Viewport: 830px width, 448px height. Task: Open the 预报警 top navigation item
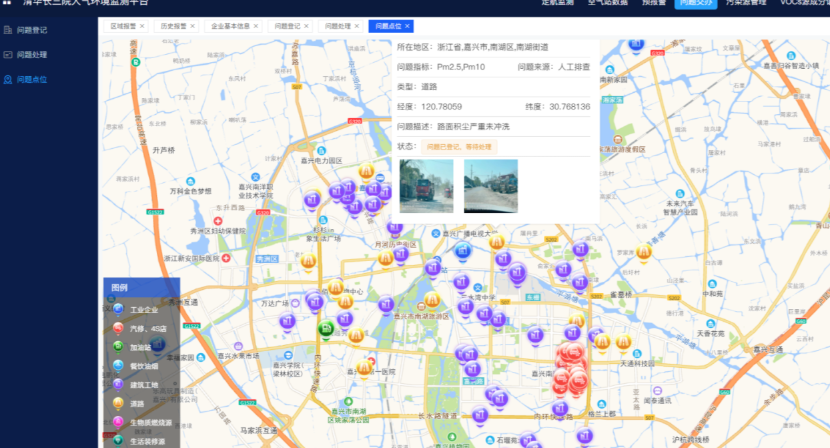coord(654,3)
